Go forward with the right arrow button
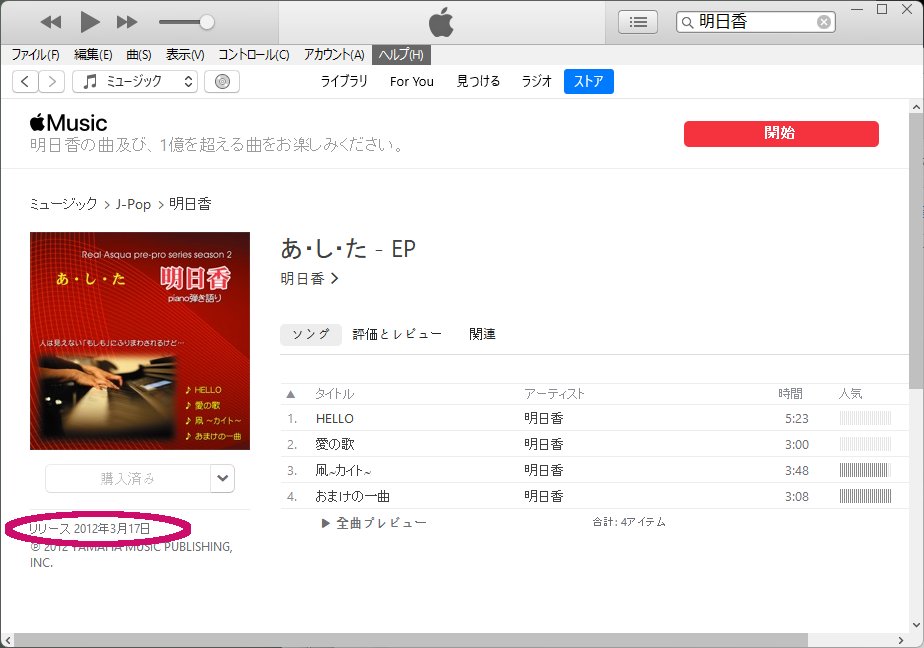This screenshot has width=924, height=648. (x=52, y=81)
